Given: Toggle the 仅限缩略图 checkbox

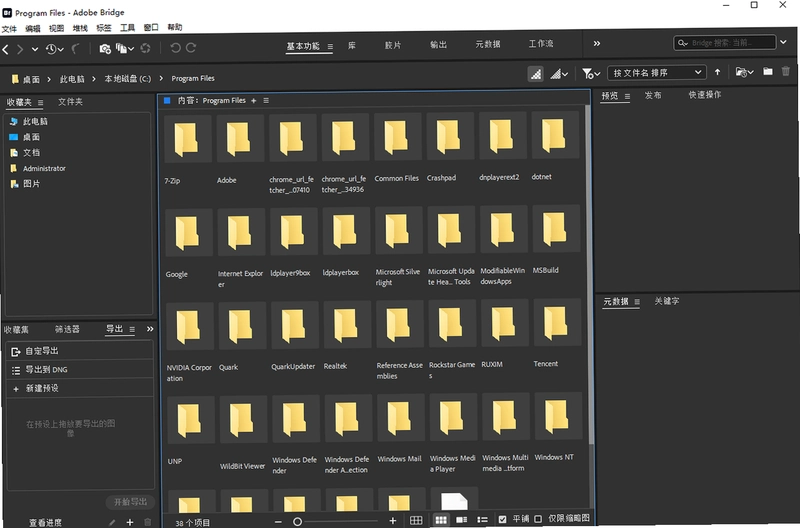Looking at the screenshot, I should pyautogui.click(x=538, y=518).
